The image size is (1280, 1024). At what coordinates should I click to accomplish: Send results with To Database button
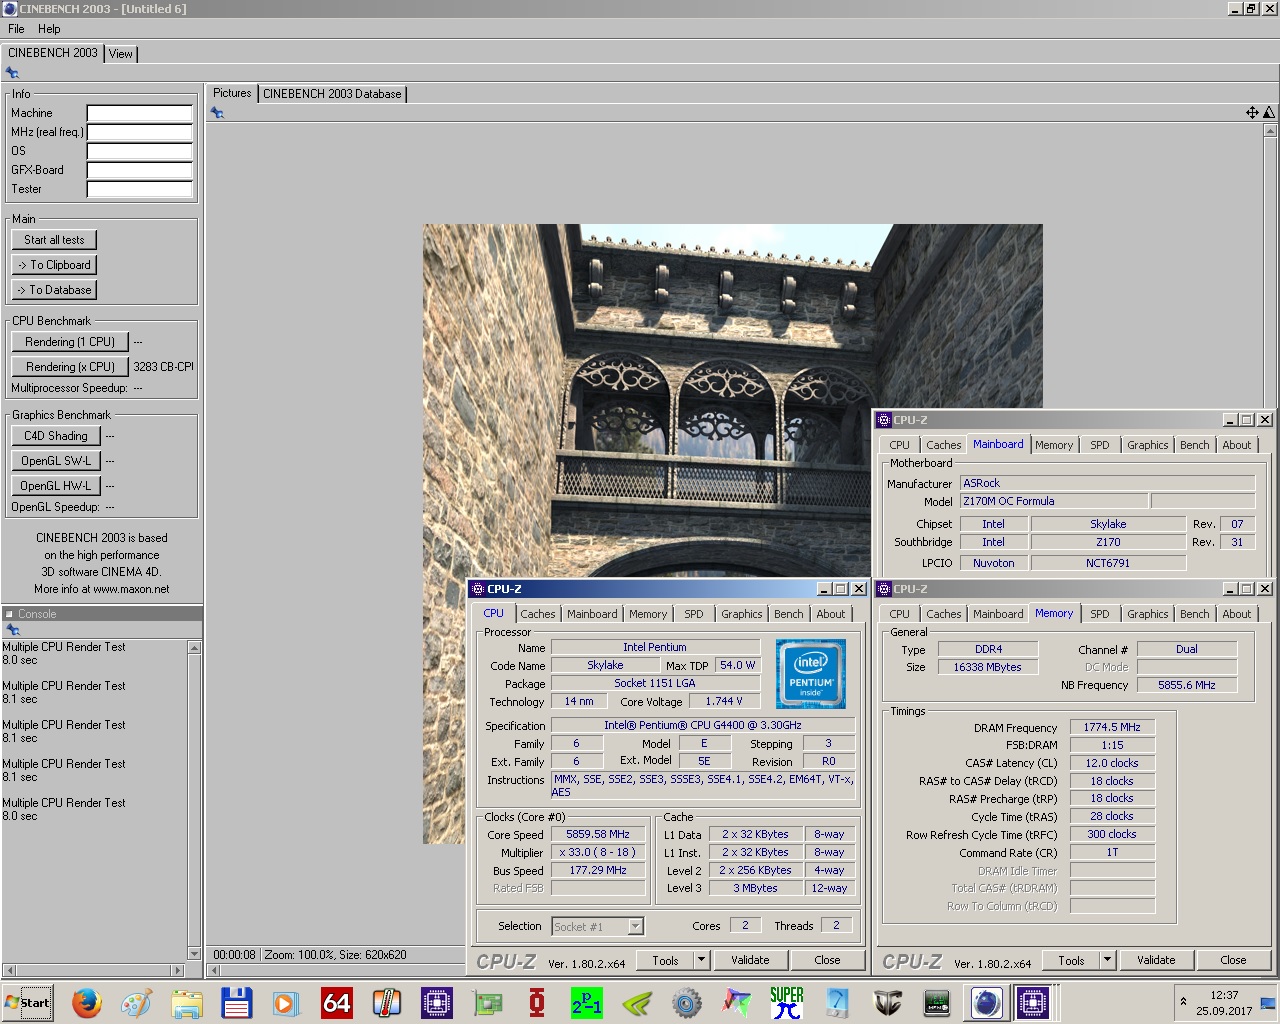[55, 290]
